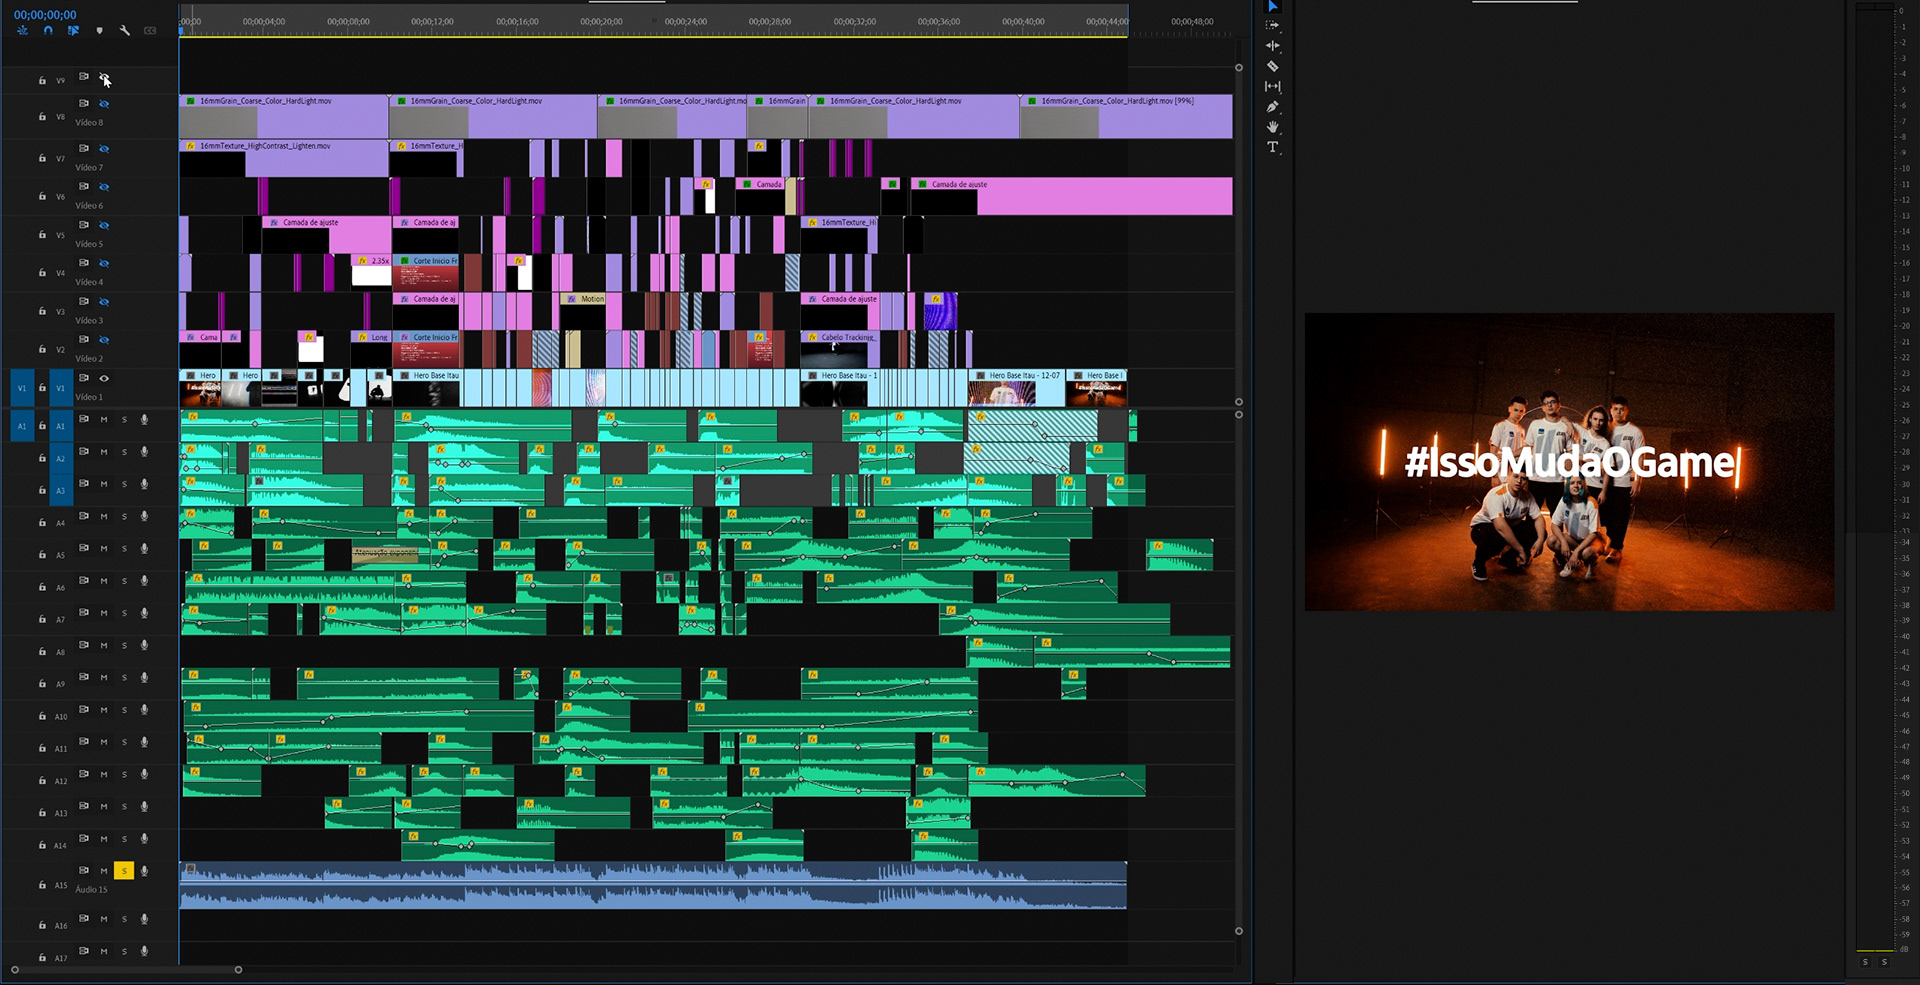
Task: Click fx badge on 16mmTexture_HighContrast_Lighten clip
Action: point(190,146)
